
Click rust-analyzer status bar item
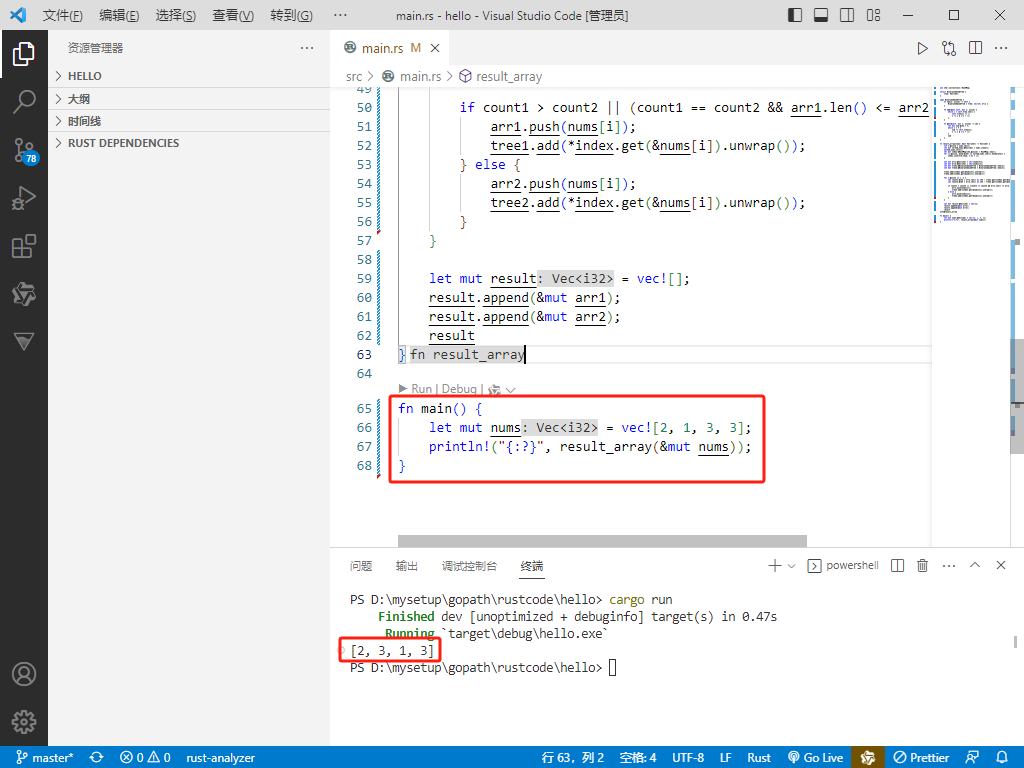pyautogui.click(x=221, y=758)
